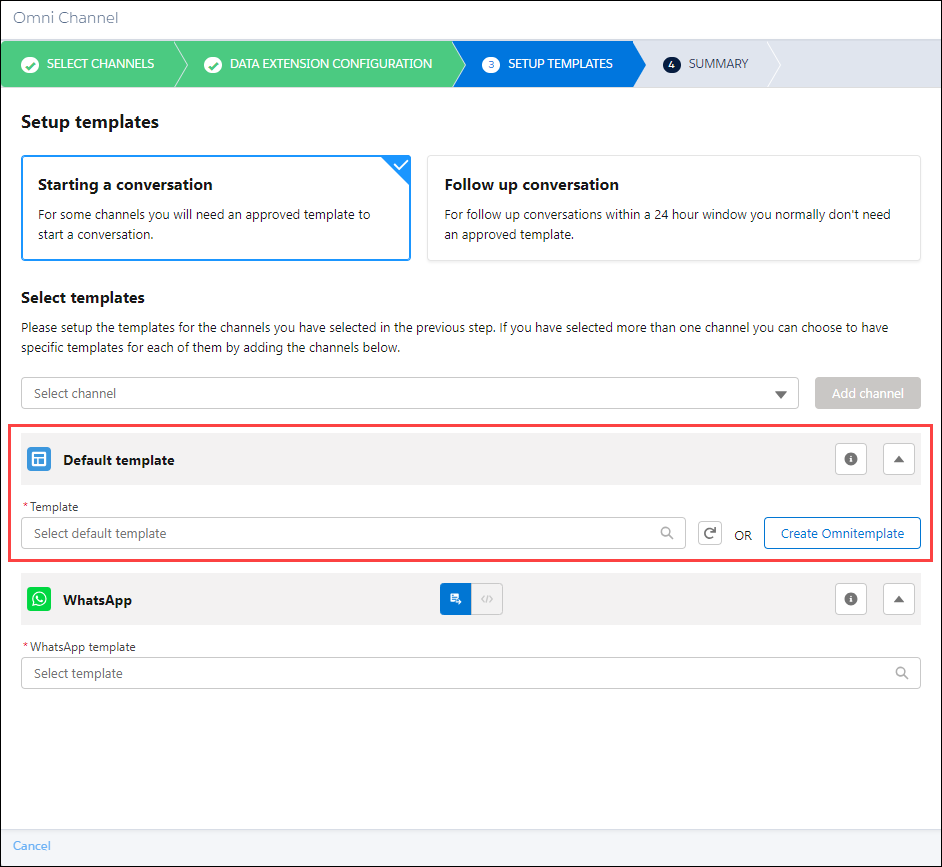Click the Default template panel icon
The height and width of the screenshot is (867, 942).
coord(38,459)
